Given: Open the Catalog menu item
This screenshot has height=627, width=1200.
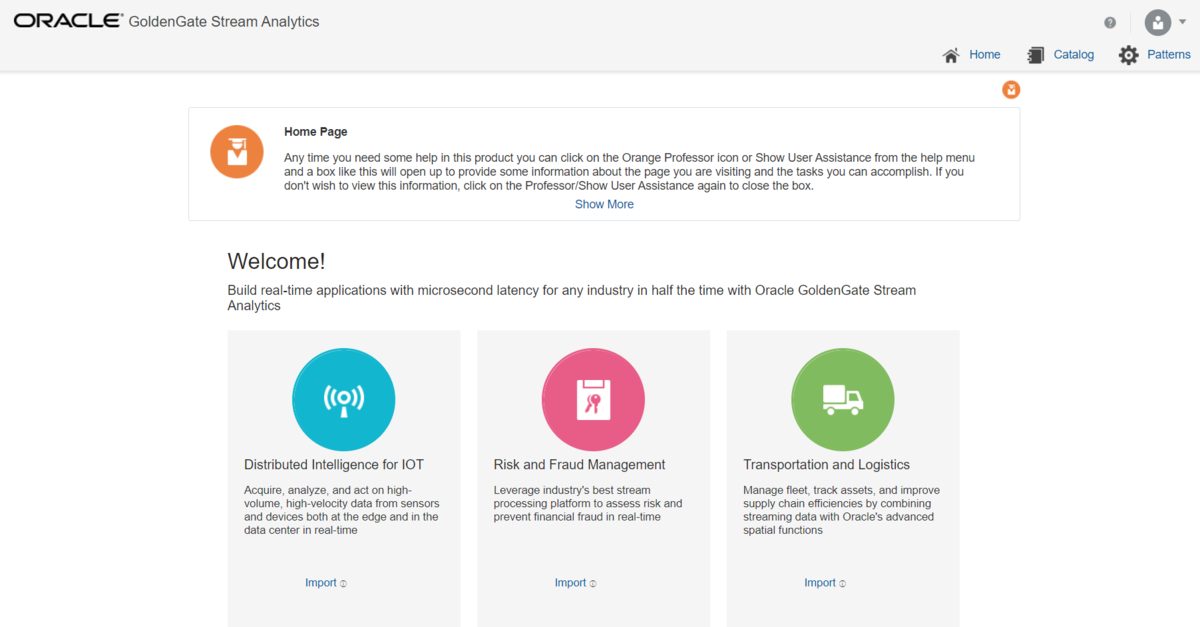Looking at the screenshot, I should (x=1074, y=55).
